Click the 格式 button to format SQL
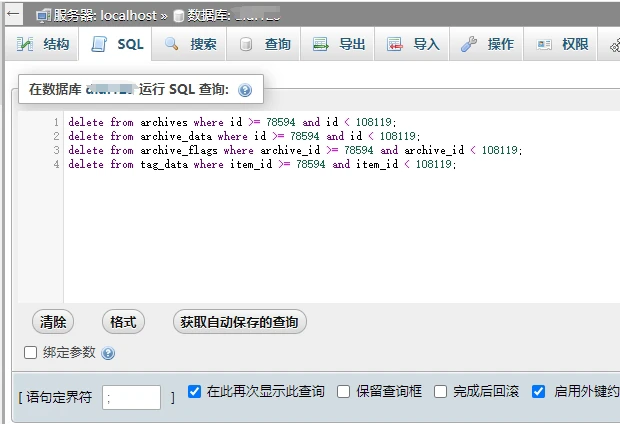This screenshot has width=620, height=424. coord(123,322)
